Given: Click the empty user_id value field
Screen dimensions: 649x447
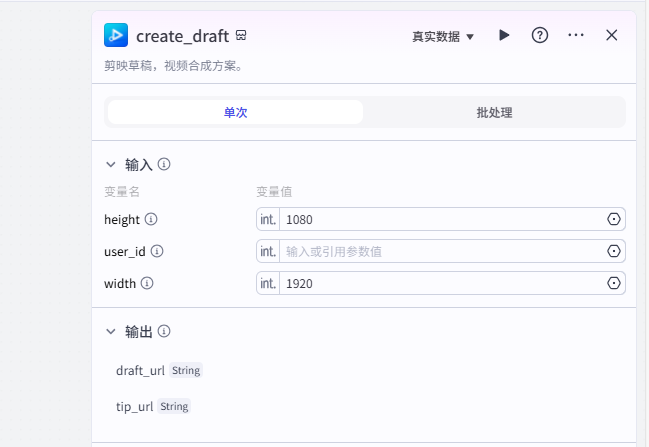Looking at the screenshot, I should (x=441, y=251).
